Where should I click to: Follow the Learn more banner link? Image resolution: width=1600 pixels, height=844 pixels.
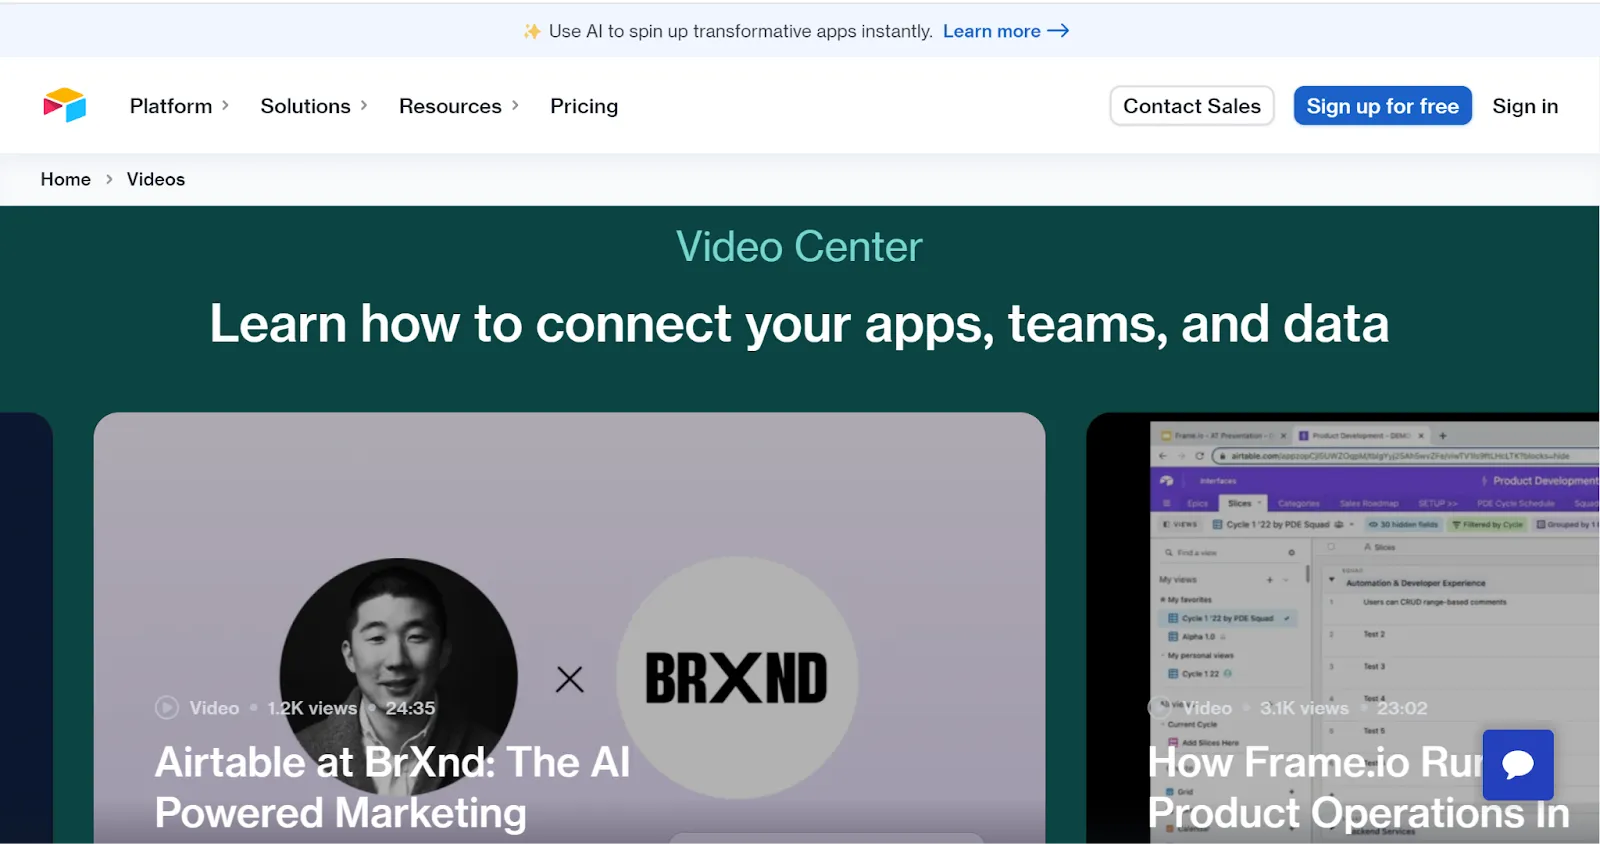tap(991, 31)
